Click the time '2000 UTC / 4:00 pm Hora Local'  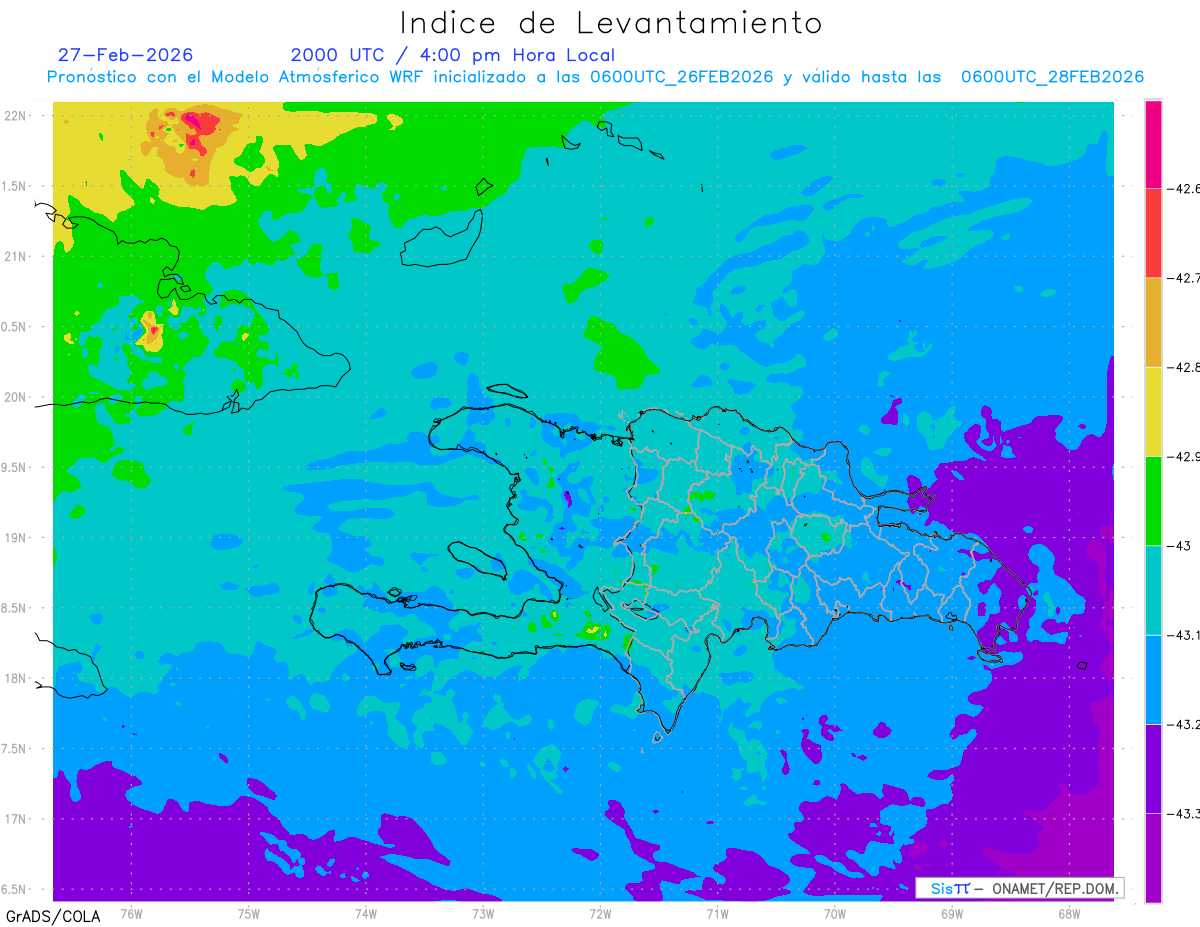pos(453,55)
